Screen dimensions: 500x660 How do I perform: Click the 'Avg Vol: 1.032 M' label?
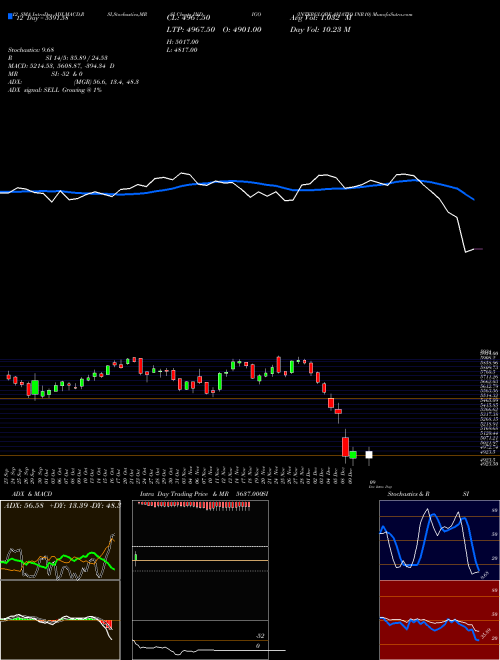321,18
